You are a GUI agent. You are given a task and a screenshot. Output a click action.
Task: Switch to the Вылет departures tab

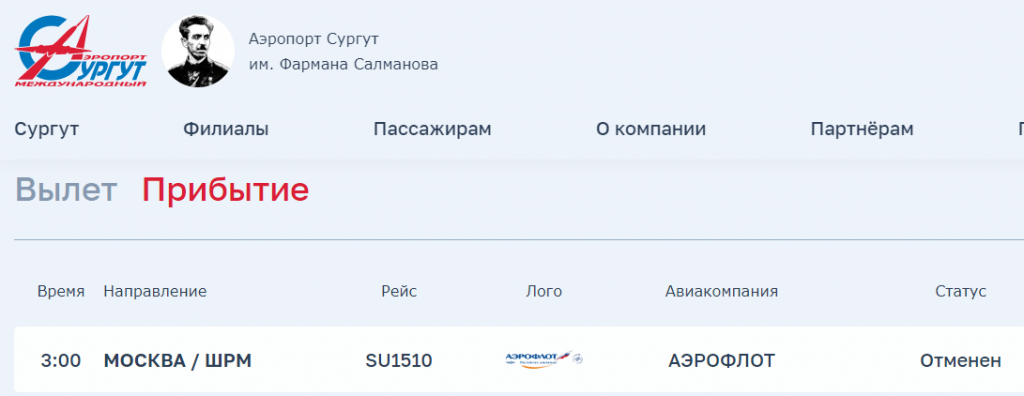click(66, 190)
